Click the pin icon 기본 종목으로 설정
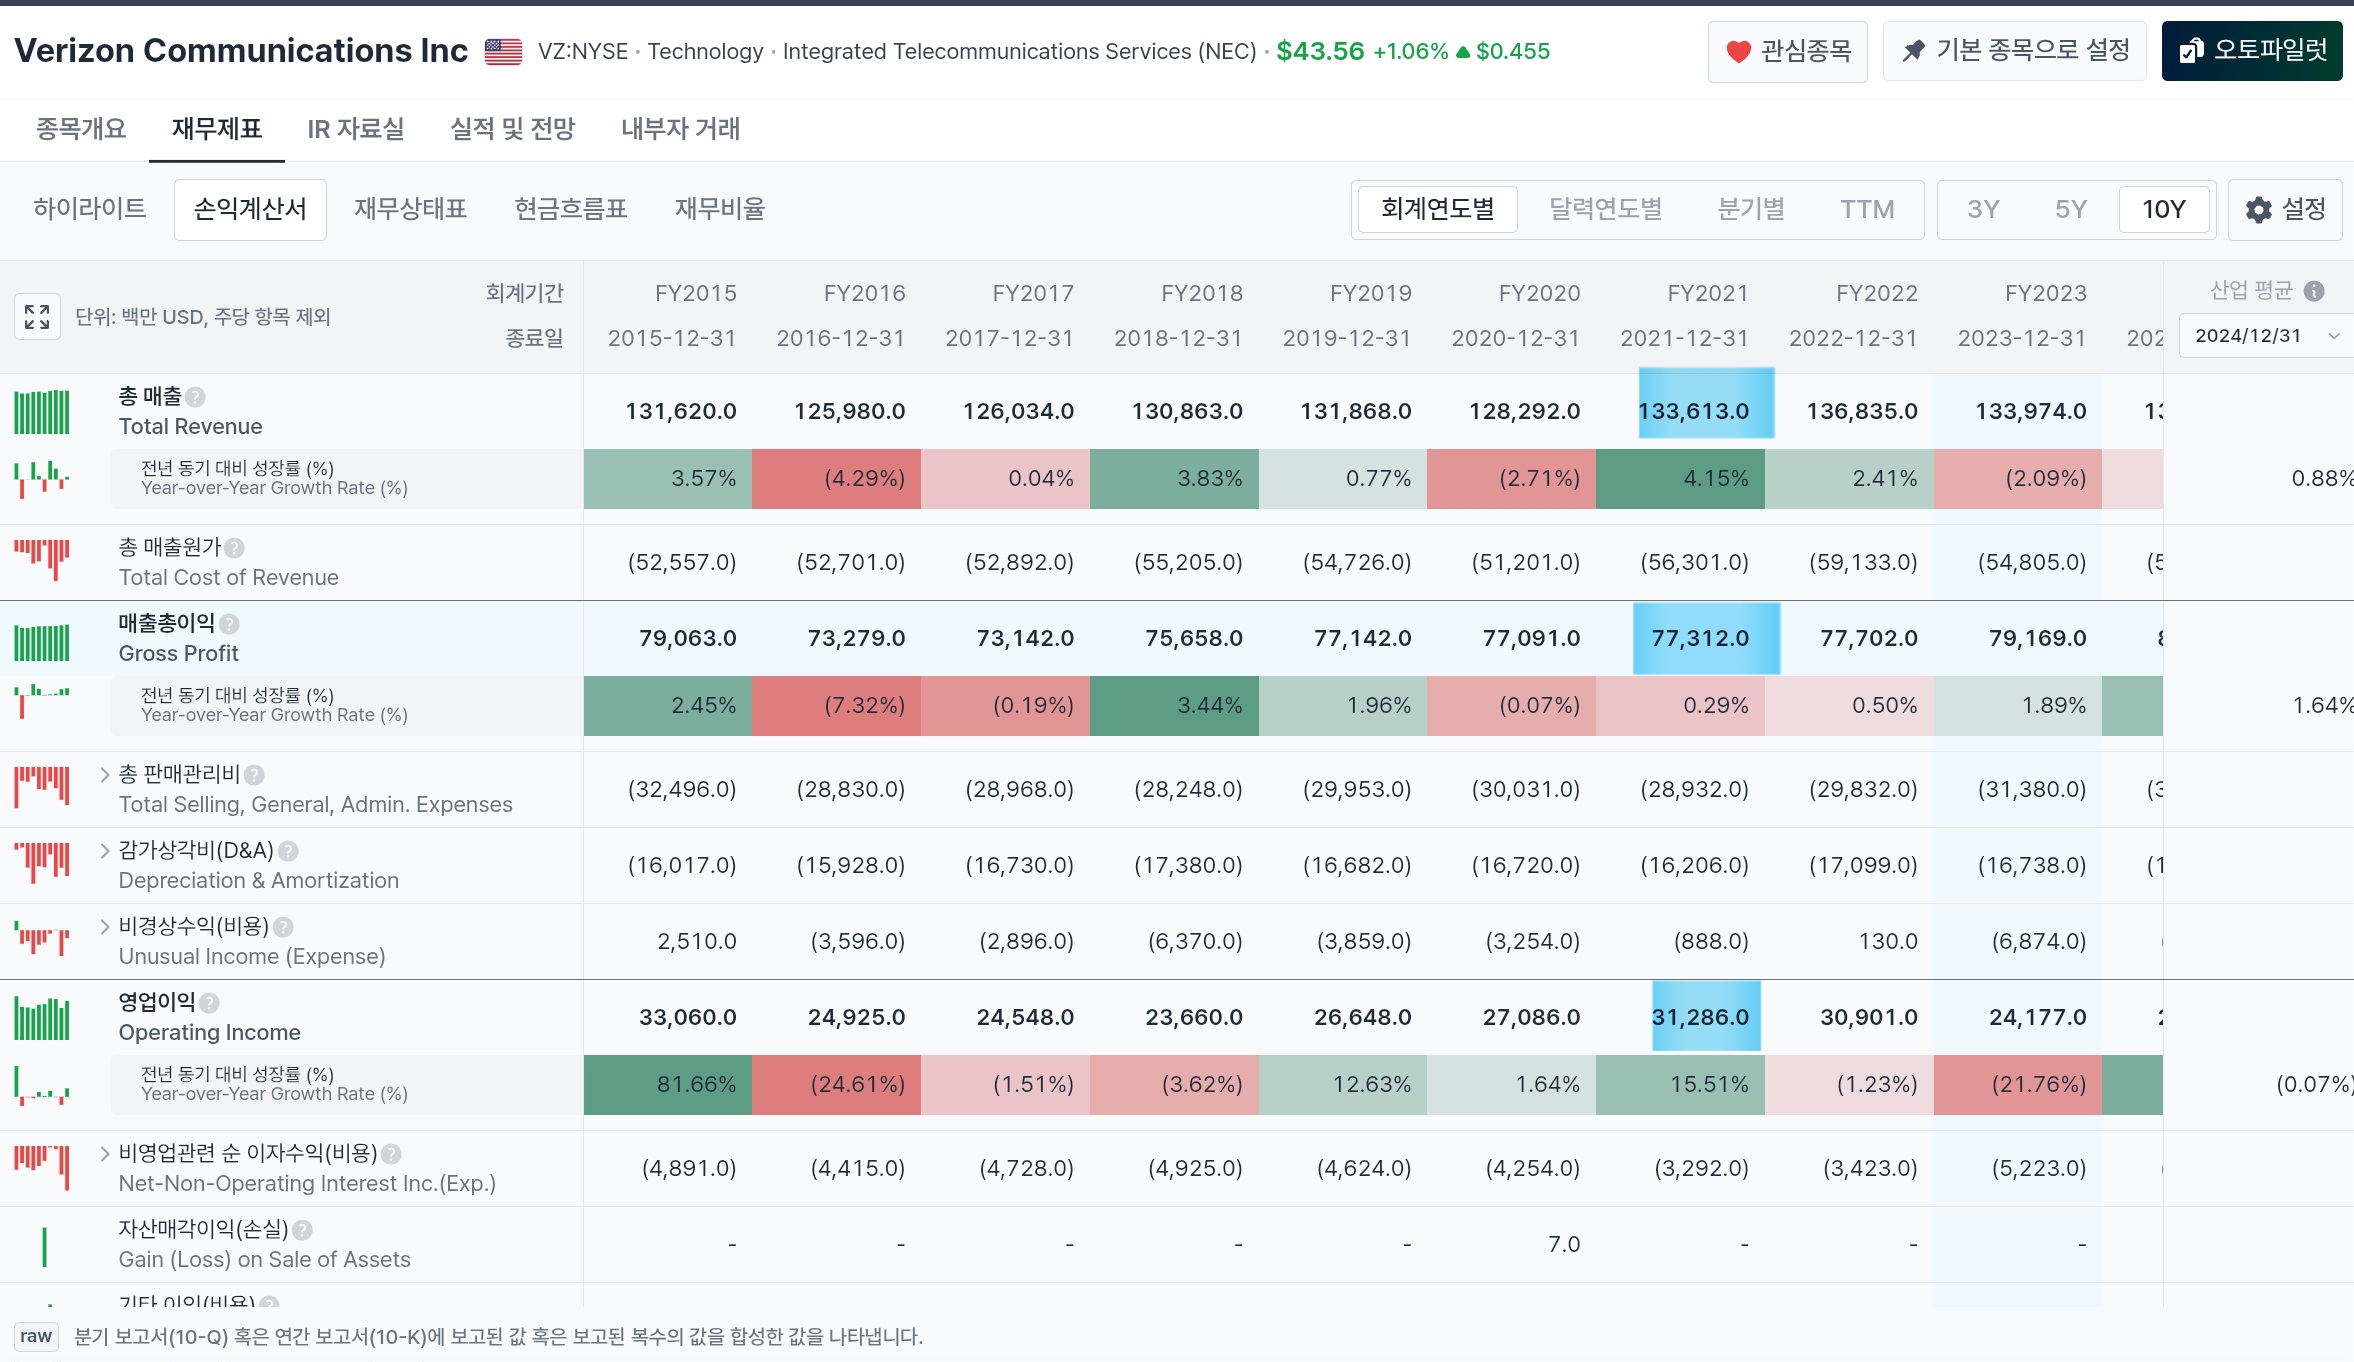This screenshot has height=1362, width=2354. [x=1913, y=51]
